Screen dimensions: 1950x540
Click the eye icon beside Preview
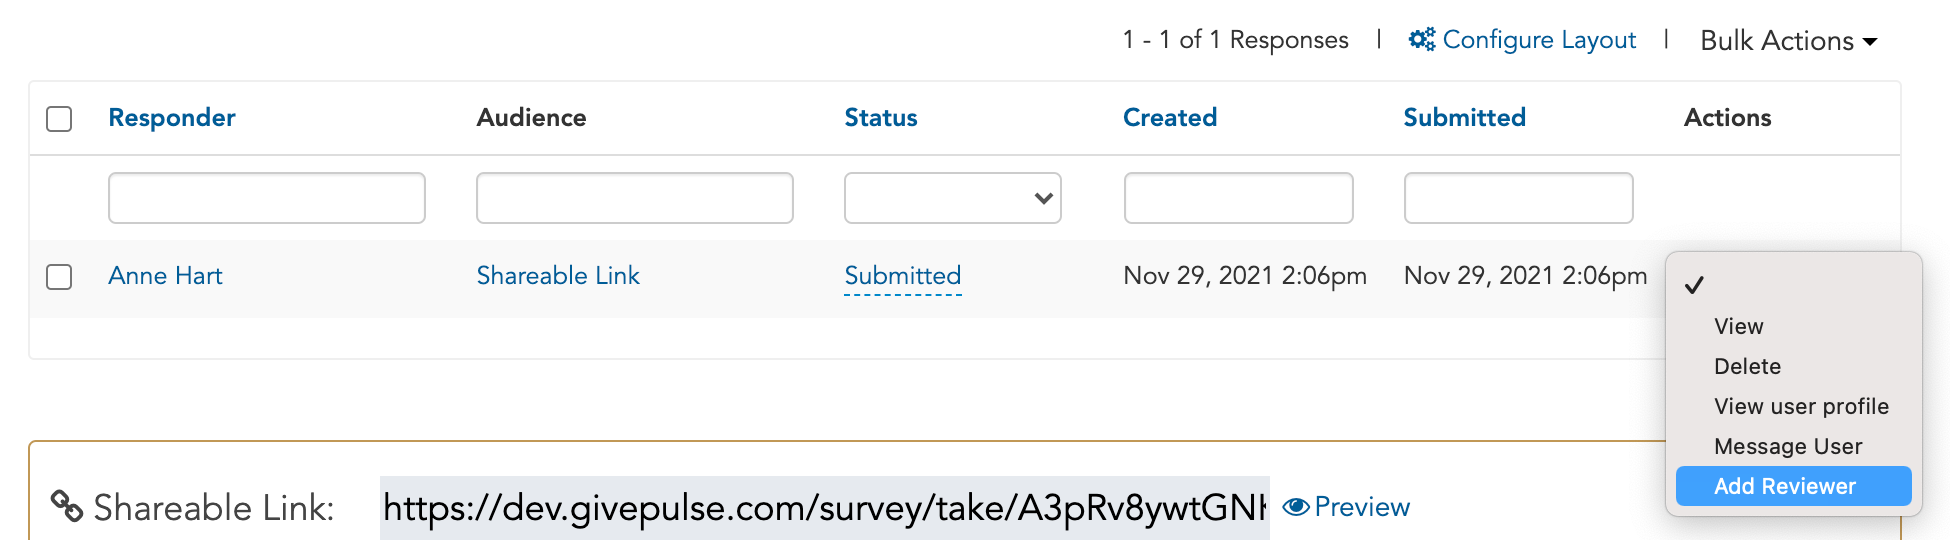point(1296,507)
